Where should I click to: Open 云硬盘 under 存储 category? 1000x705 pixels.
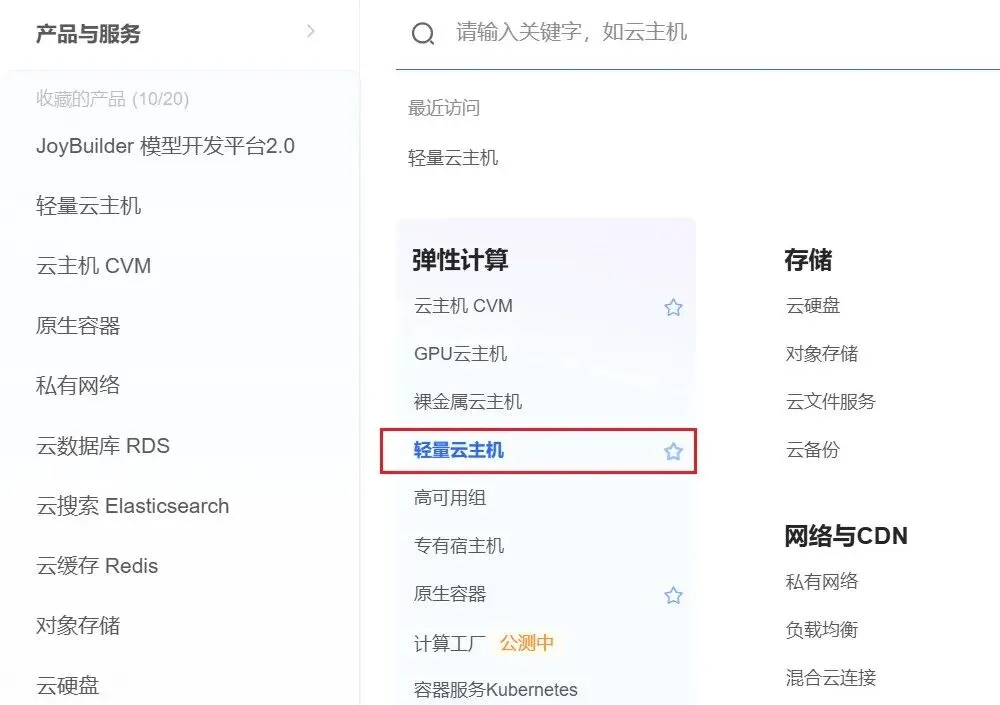click(812, 306)
